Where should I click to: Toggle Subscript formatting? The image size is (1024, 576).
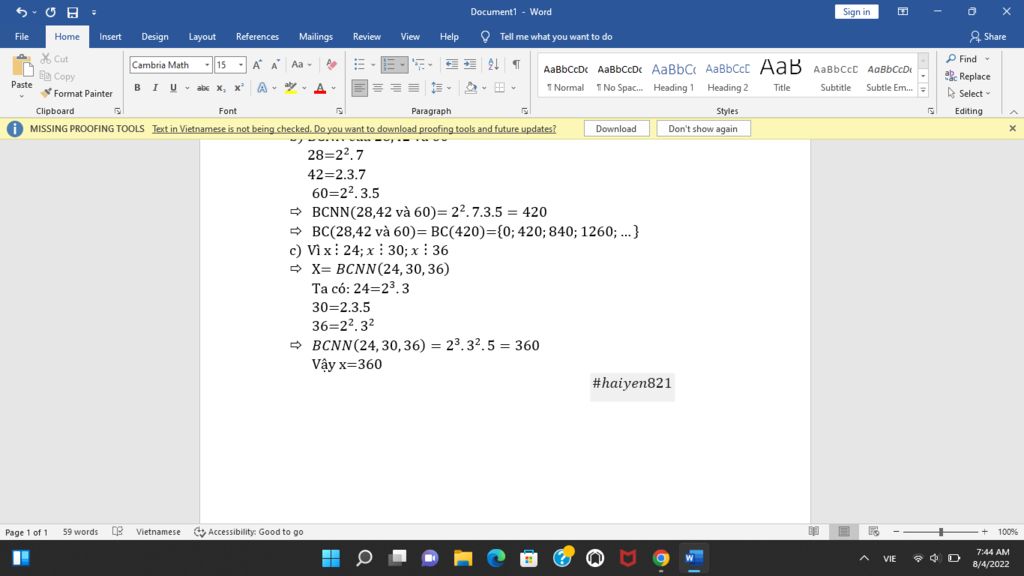(221, 88)
